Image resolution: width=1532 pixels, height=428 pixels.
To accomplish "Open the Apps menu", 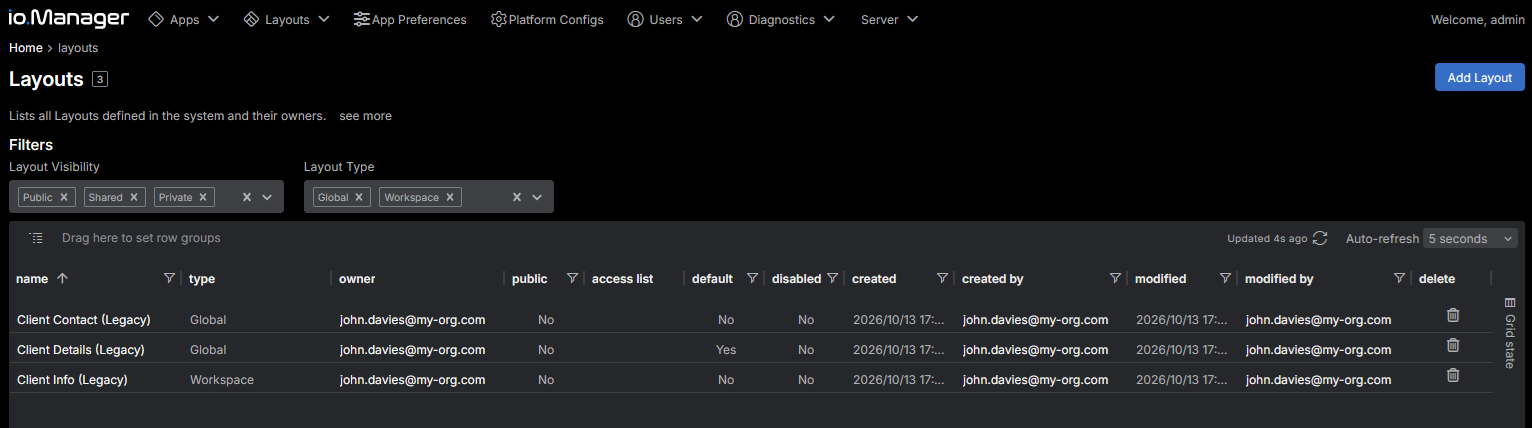I will [x=184, y=19].
